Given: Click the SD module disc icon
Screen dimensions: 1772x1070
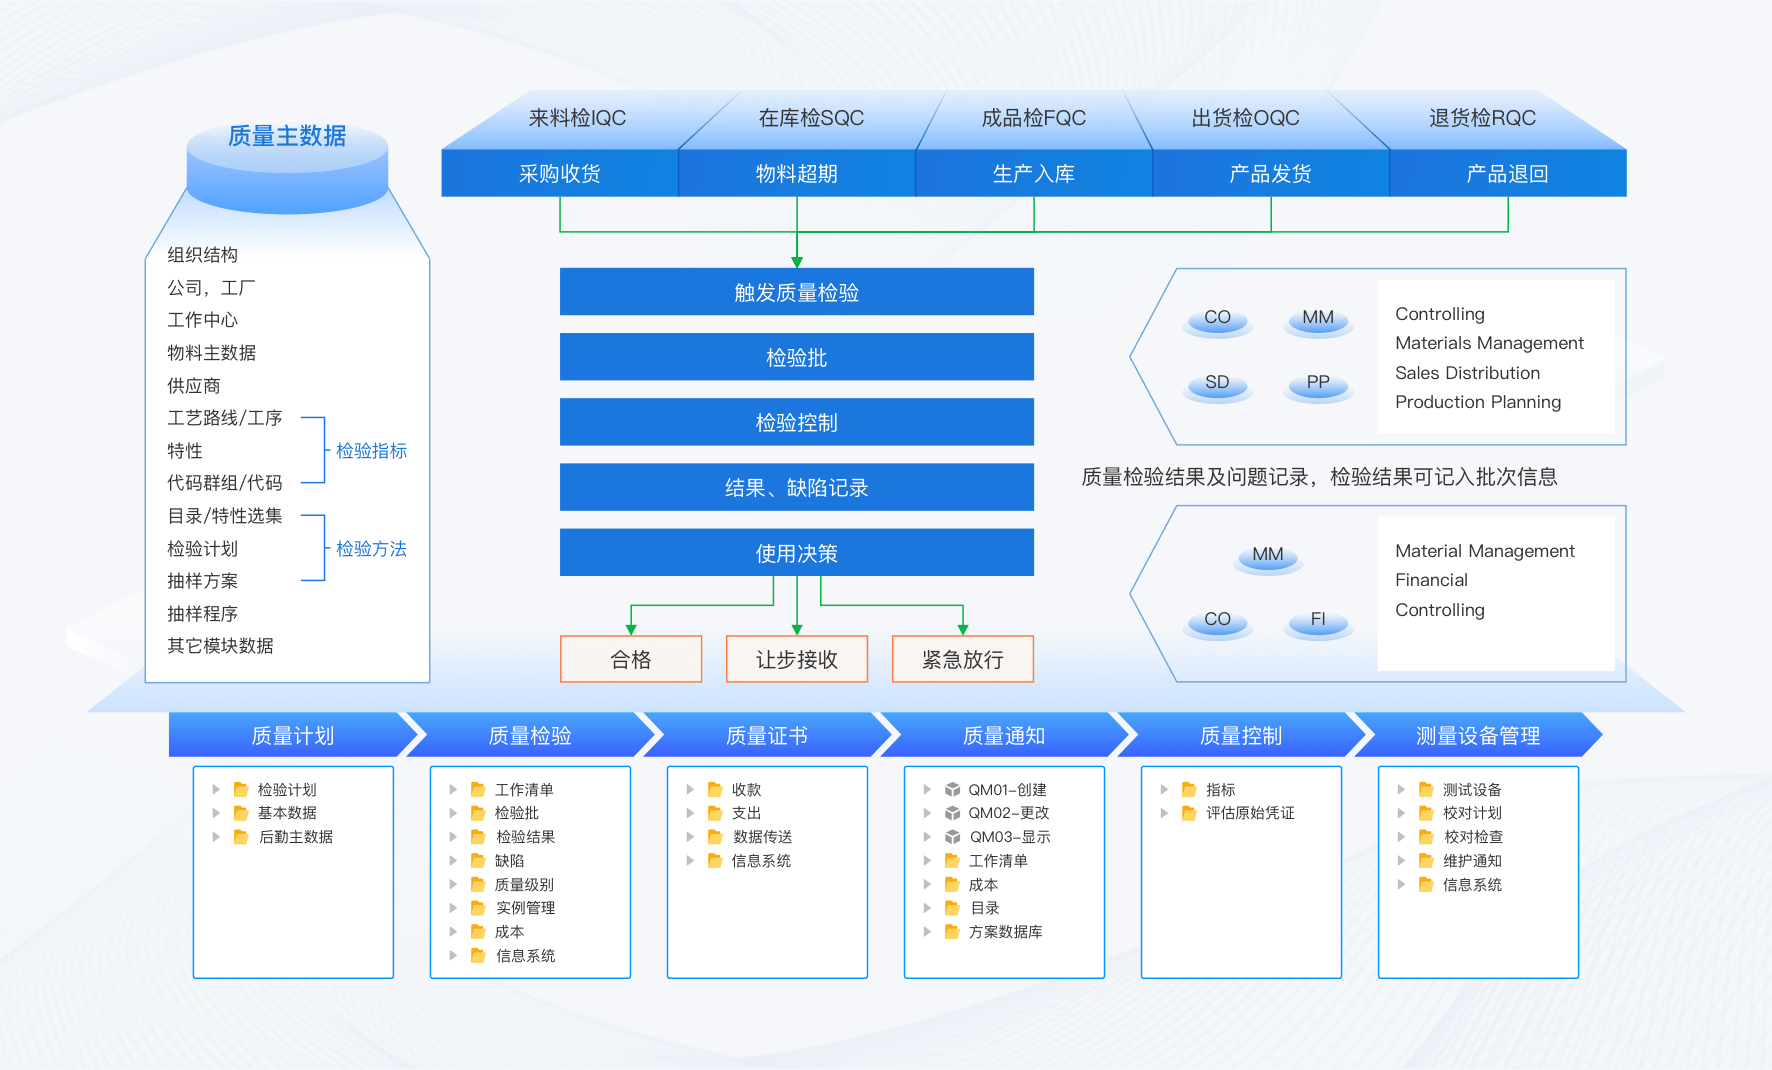Looking at the screenshot, I should [1217, 384].
